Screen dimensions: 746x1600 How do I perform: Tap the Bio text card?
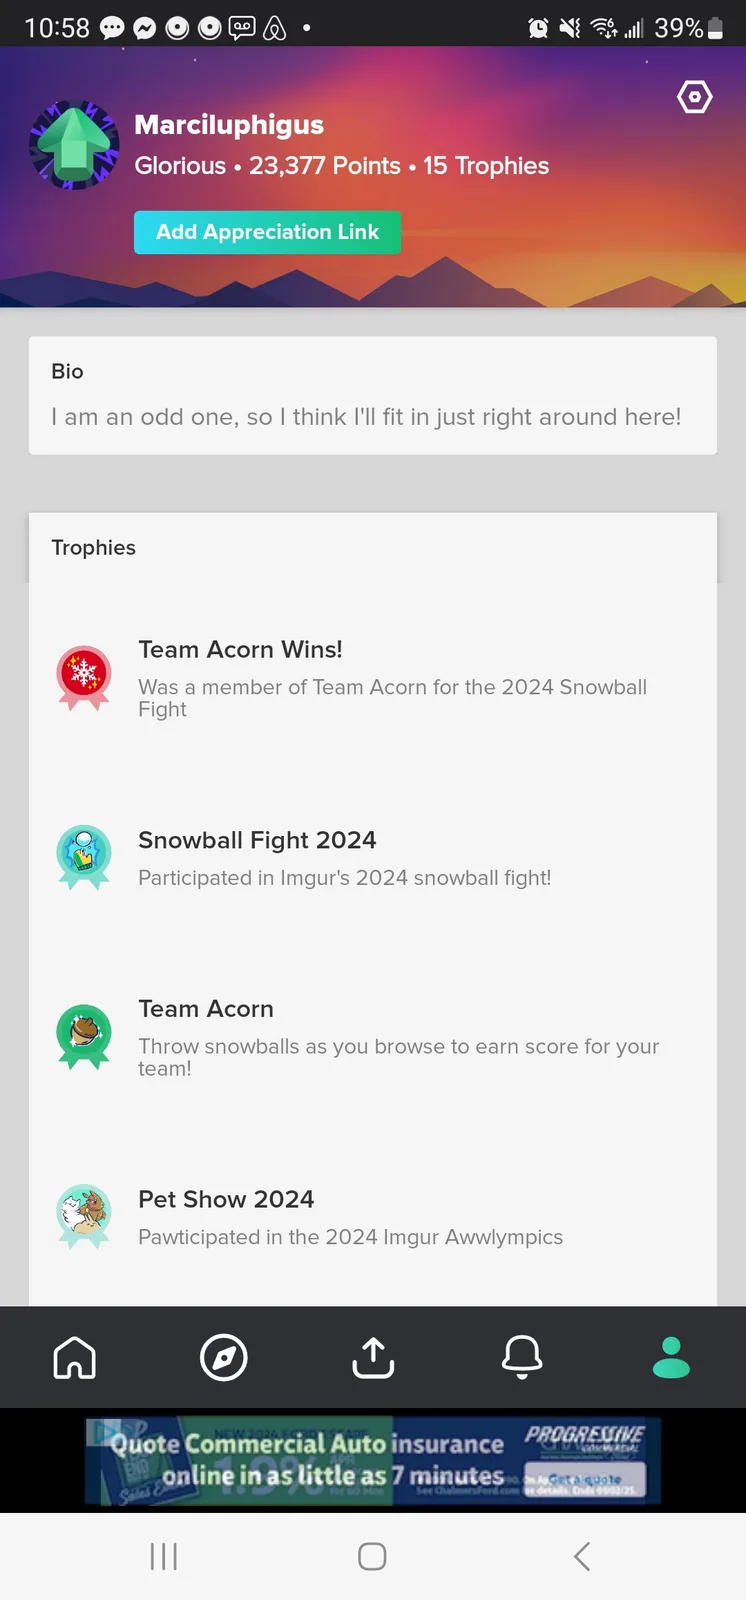tap(373, 396)
